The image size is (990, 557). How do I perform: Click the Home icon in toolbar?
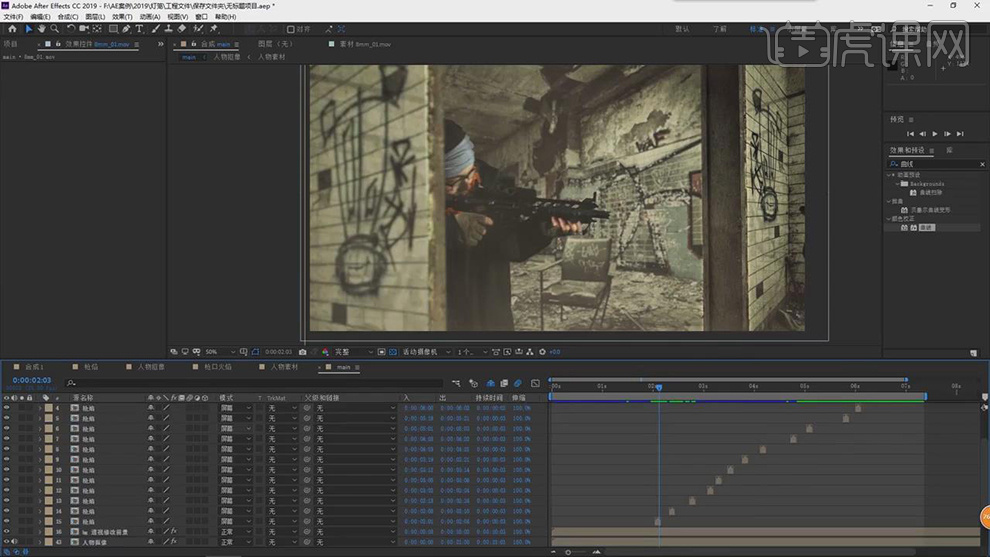point(12,29)
